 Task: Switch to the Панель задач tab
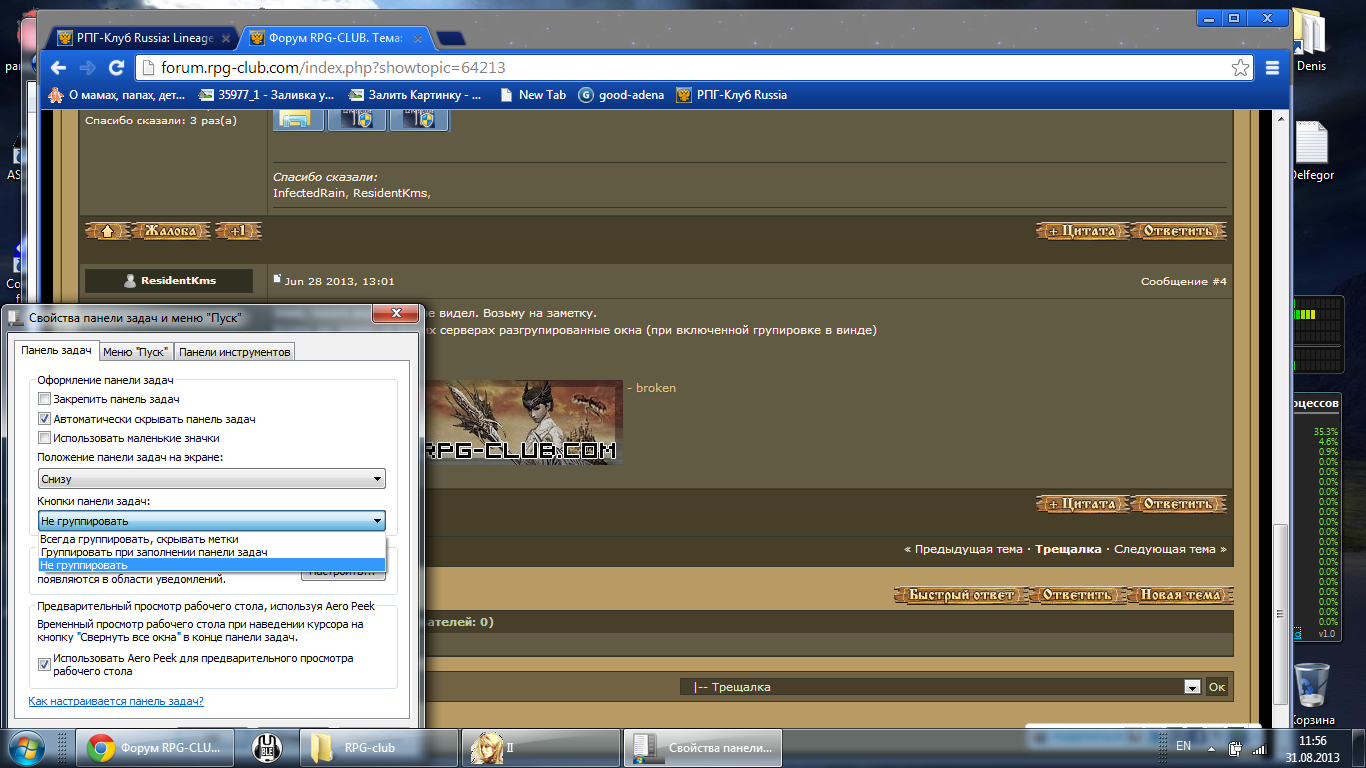coord(57,350)
